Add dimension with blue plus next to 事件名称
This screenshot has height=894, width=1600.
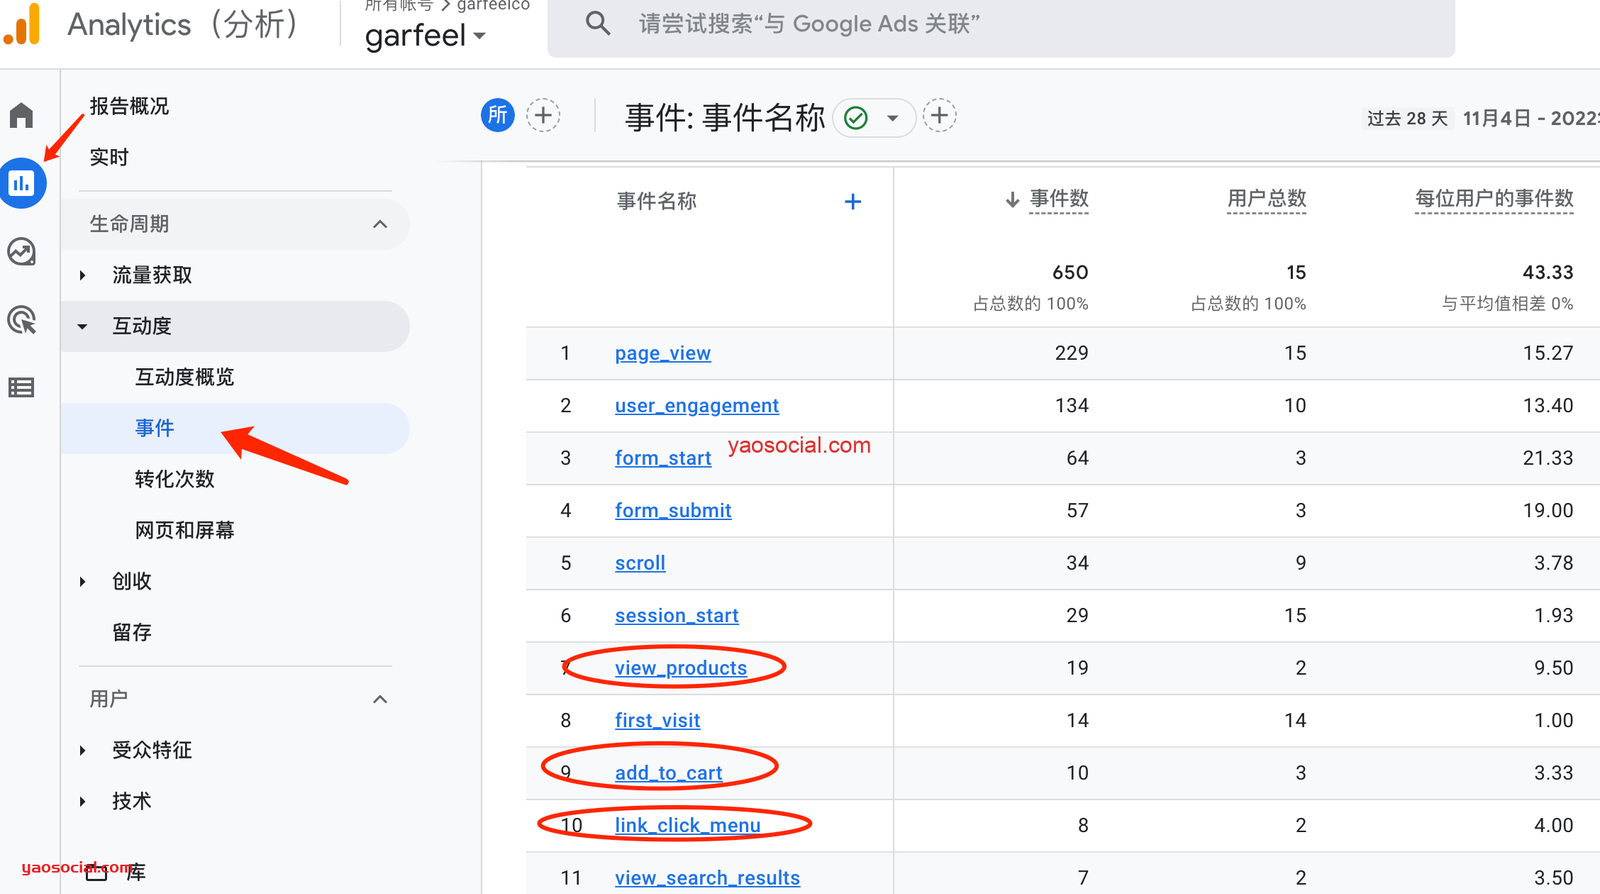click(x=852, y=202)
